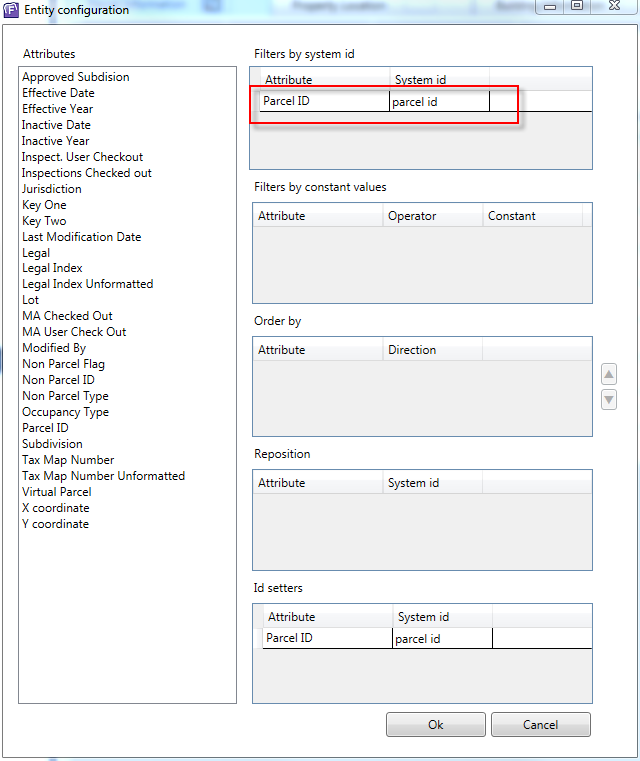Click the move down arrow beside Order by
This screenshot has width=640, height=761.
pos(609,400)
